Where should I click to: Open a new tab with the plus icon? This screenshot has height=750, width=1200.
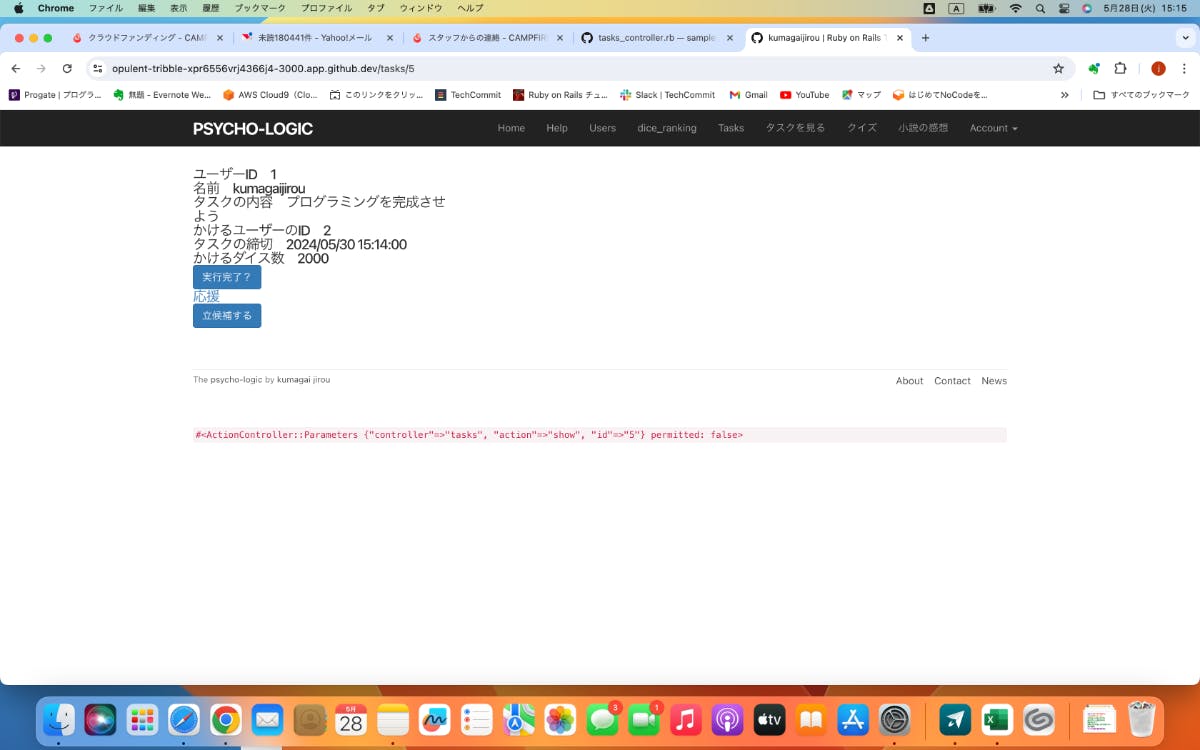925,38
